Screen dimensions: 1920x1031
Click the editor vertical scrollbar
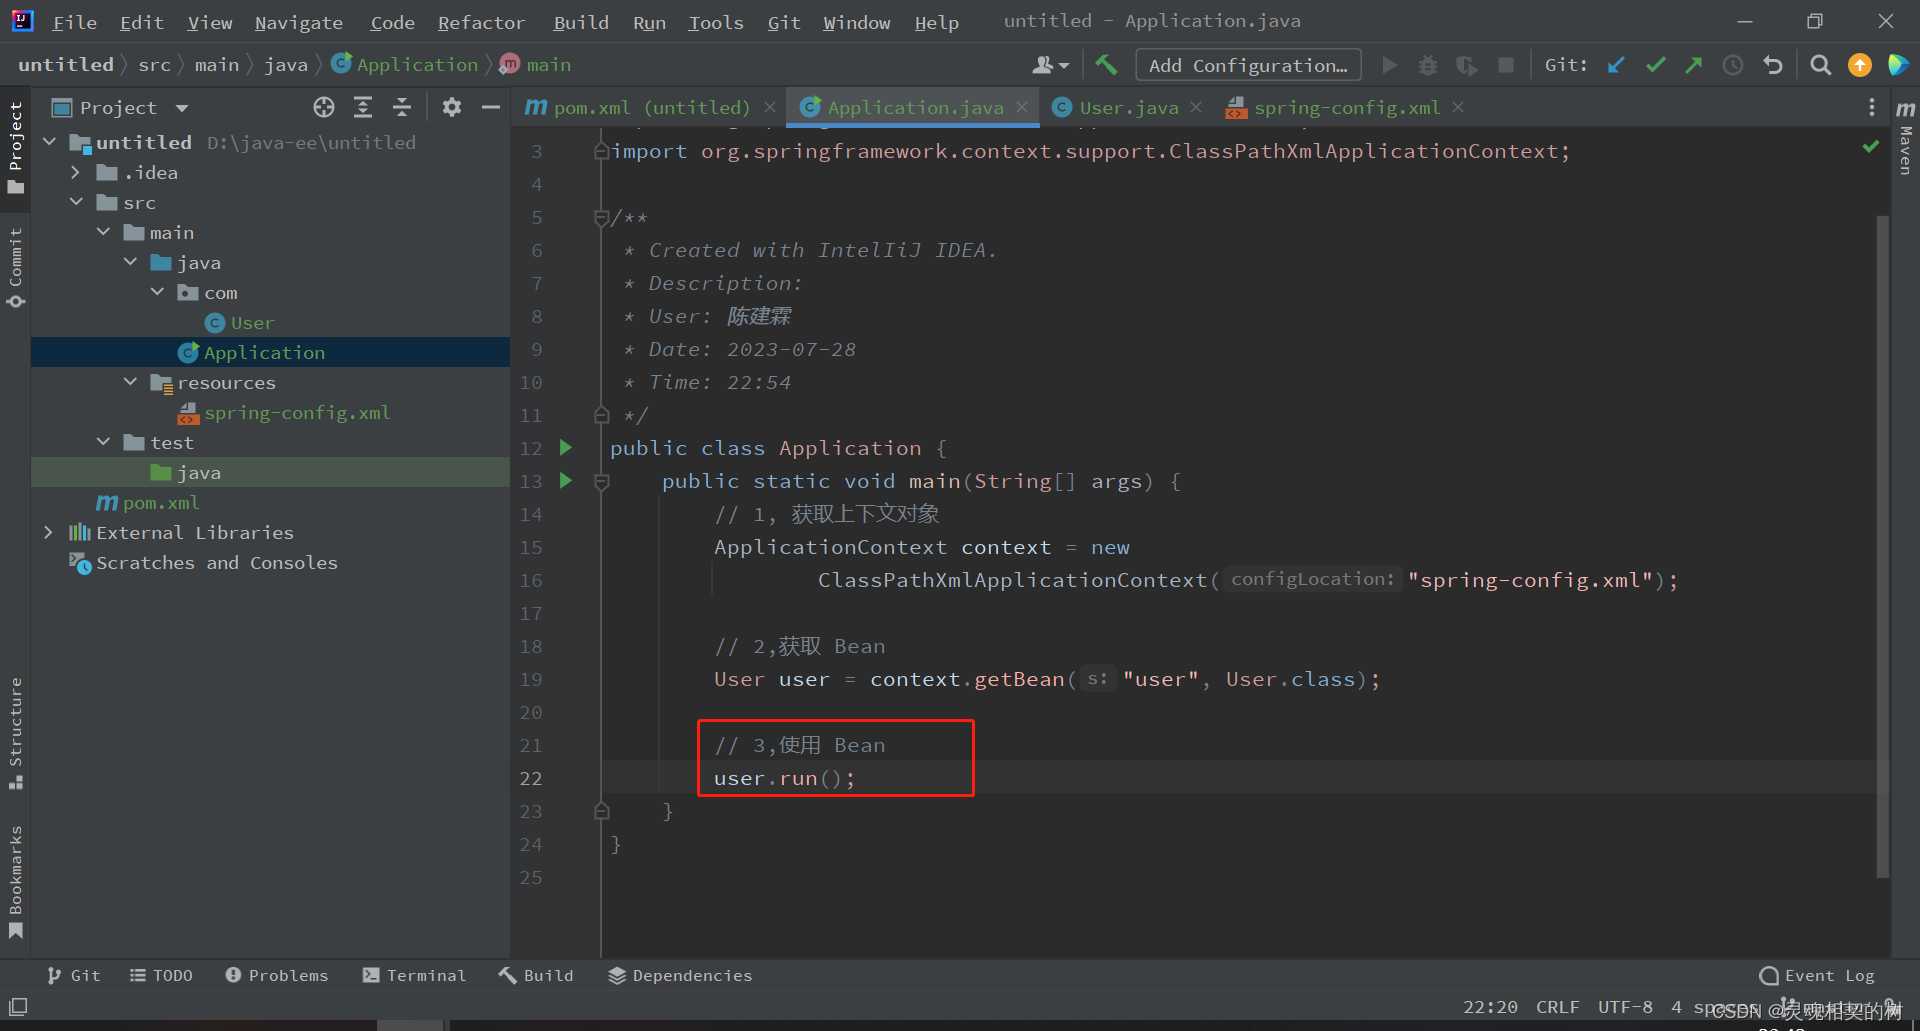point(1883,545)
